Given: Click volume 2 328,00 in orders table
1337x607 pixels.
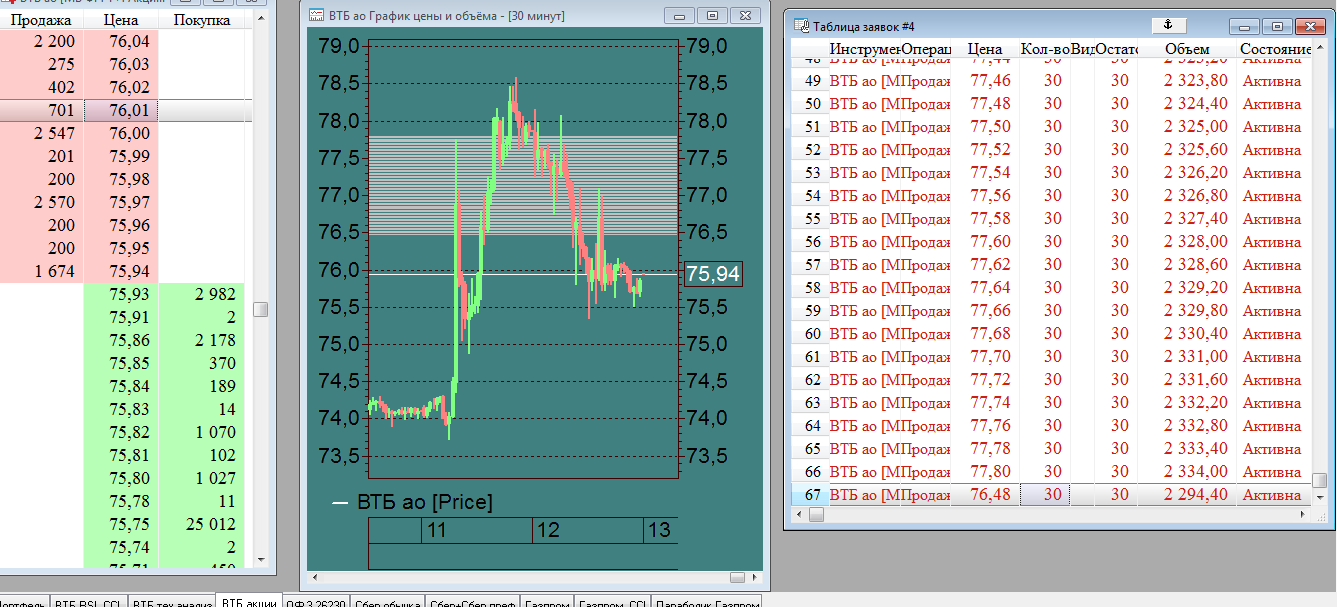Looking at the screenshot, I should [x=1195, y=242].
